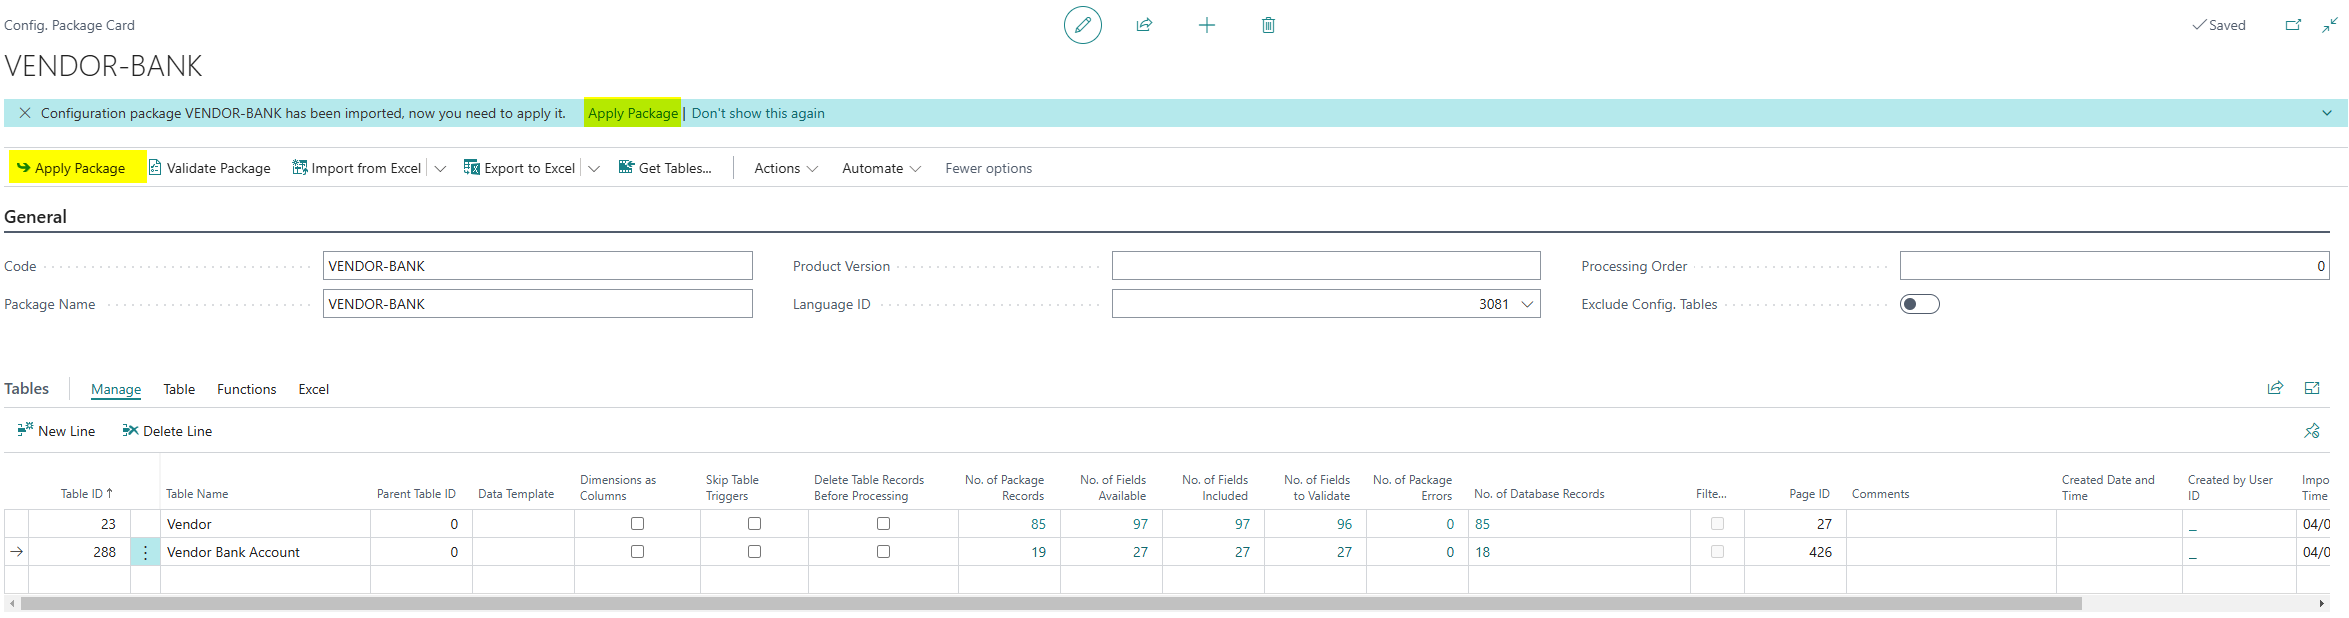Viewport: 2349px width, 618px height.
Task: Toggle Exclude Config. Tables switch
Action: point(1918,304)
